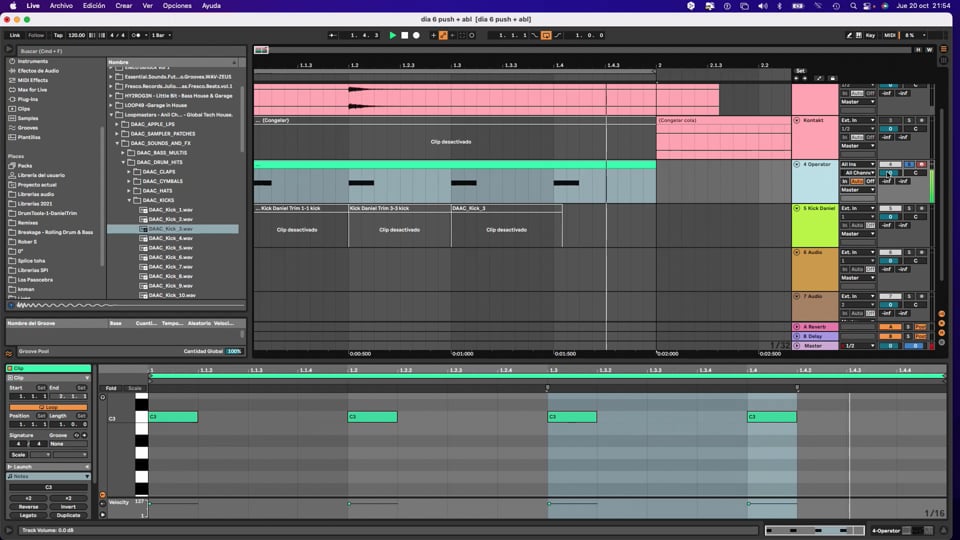Toggle the Scale button next to Fold

pos(135,388)
